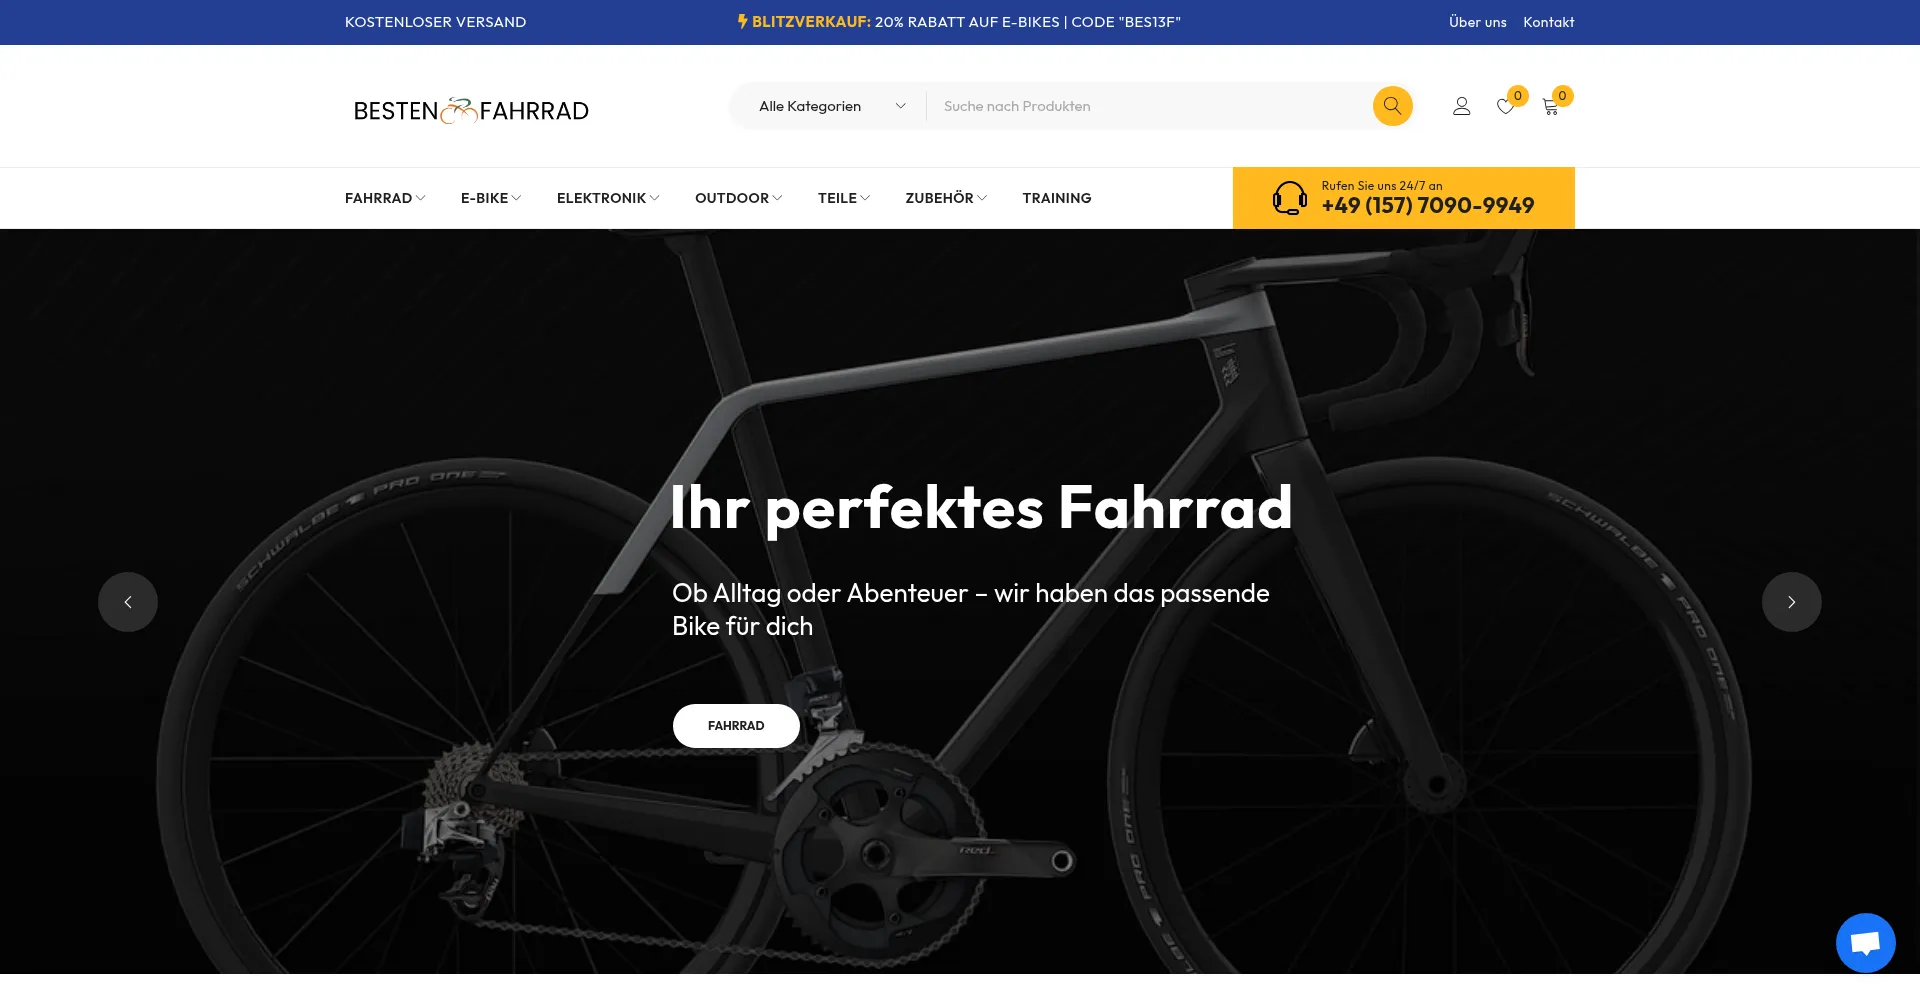Expand the ELEKTRONIK menu
The height and width of the screenshot is (993, 1920).
point(608,198)
